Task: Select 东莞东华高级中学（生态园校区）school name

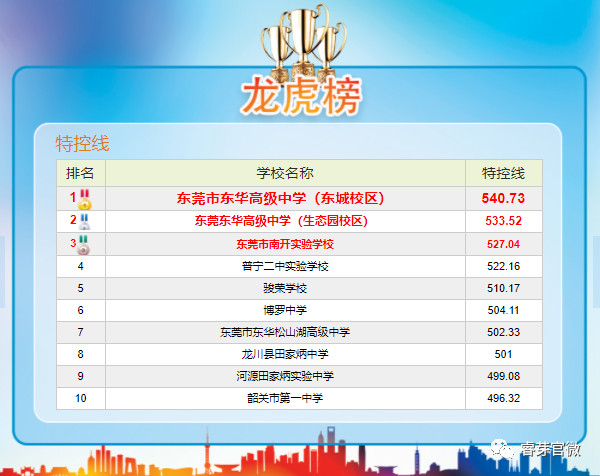Action: [x=281, y=221]
